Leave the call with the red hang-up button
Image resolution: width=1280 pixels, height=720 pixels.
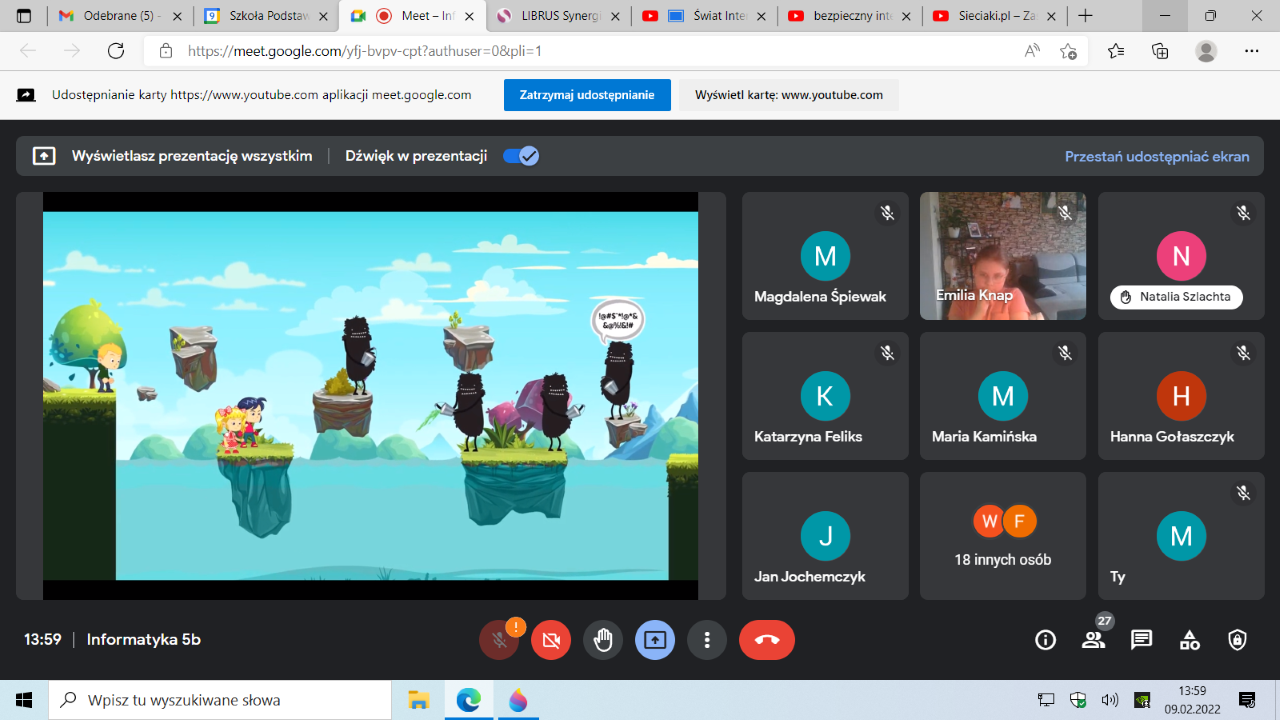pyautogui.click(x=767, y=640)
